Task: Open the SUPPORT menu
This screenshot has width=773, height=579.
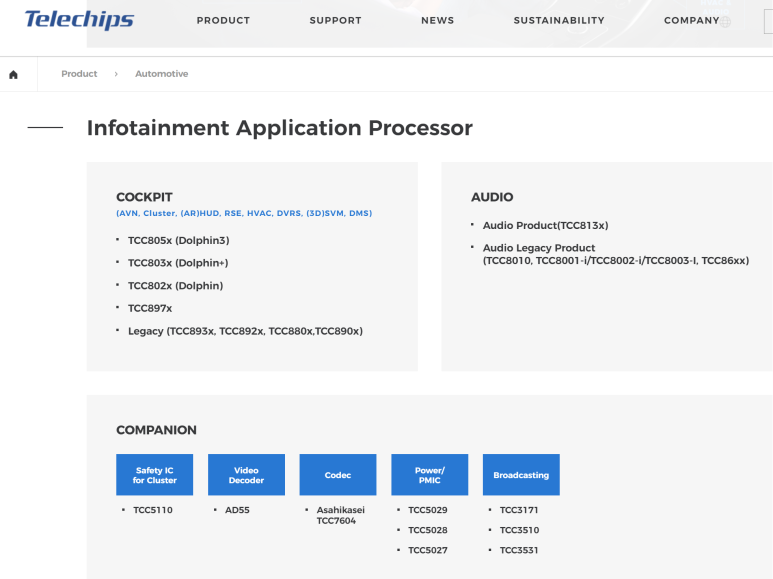Action: (x=336, y=21)
